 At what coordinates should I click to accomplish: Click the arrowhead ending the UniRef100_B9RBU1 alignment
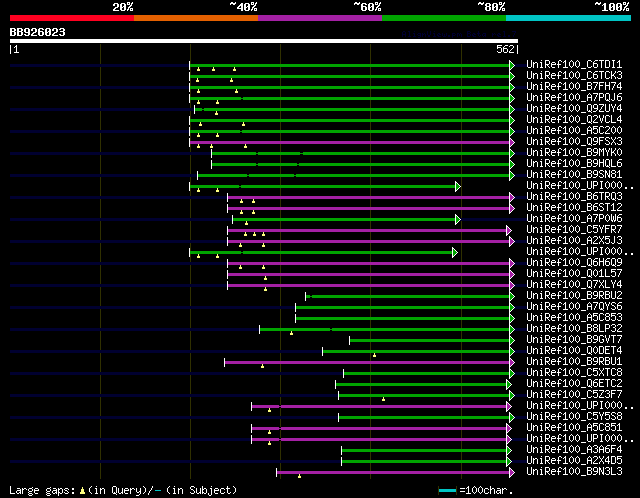[x=512, y=362]
